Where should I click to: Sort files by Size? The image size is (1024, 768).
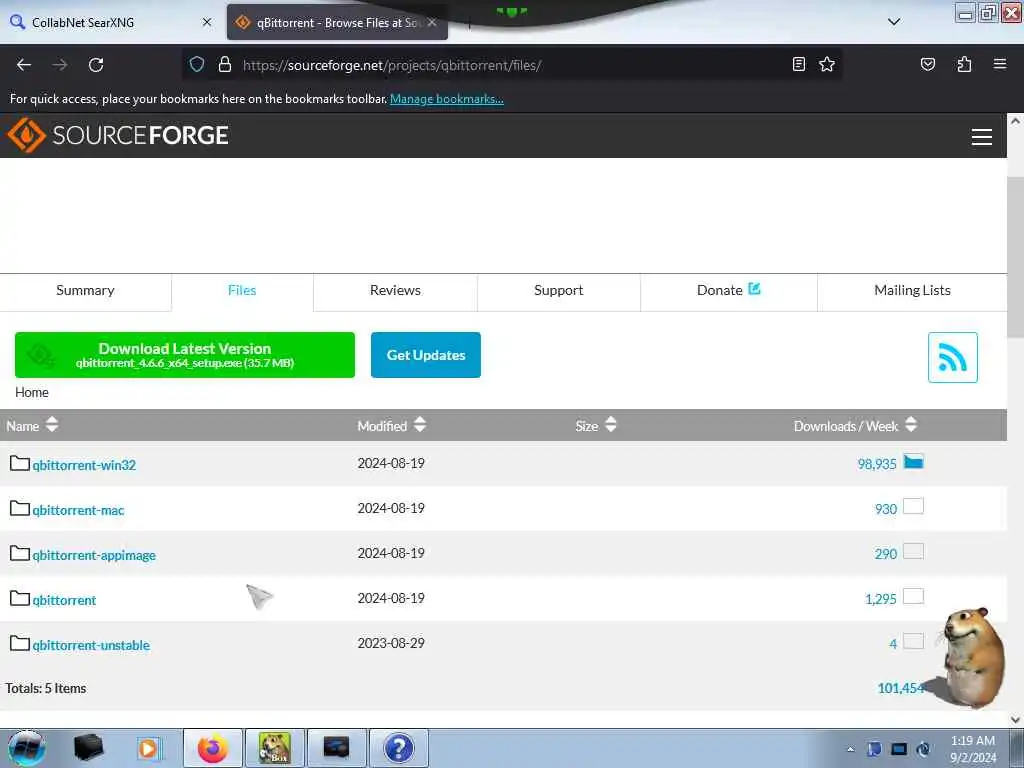(596, 426)
